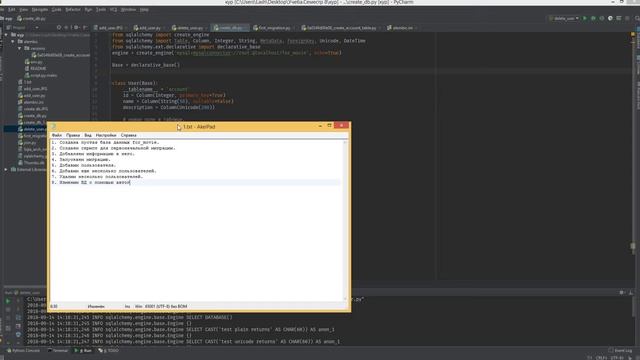Image resolution: width=640 pixels, height=360 pixels.
Task: Open the Navigate menu in PyCharm
Action: 40,9
